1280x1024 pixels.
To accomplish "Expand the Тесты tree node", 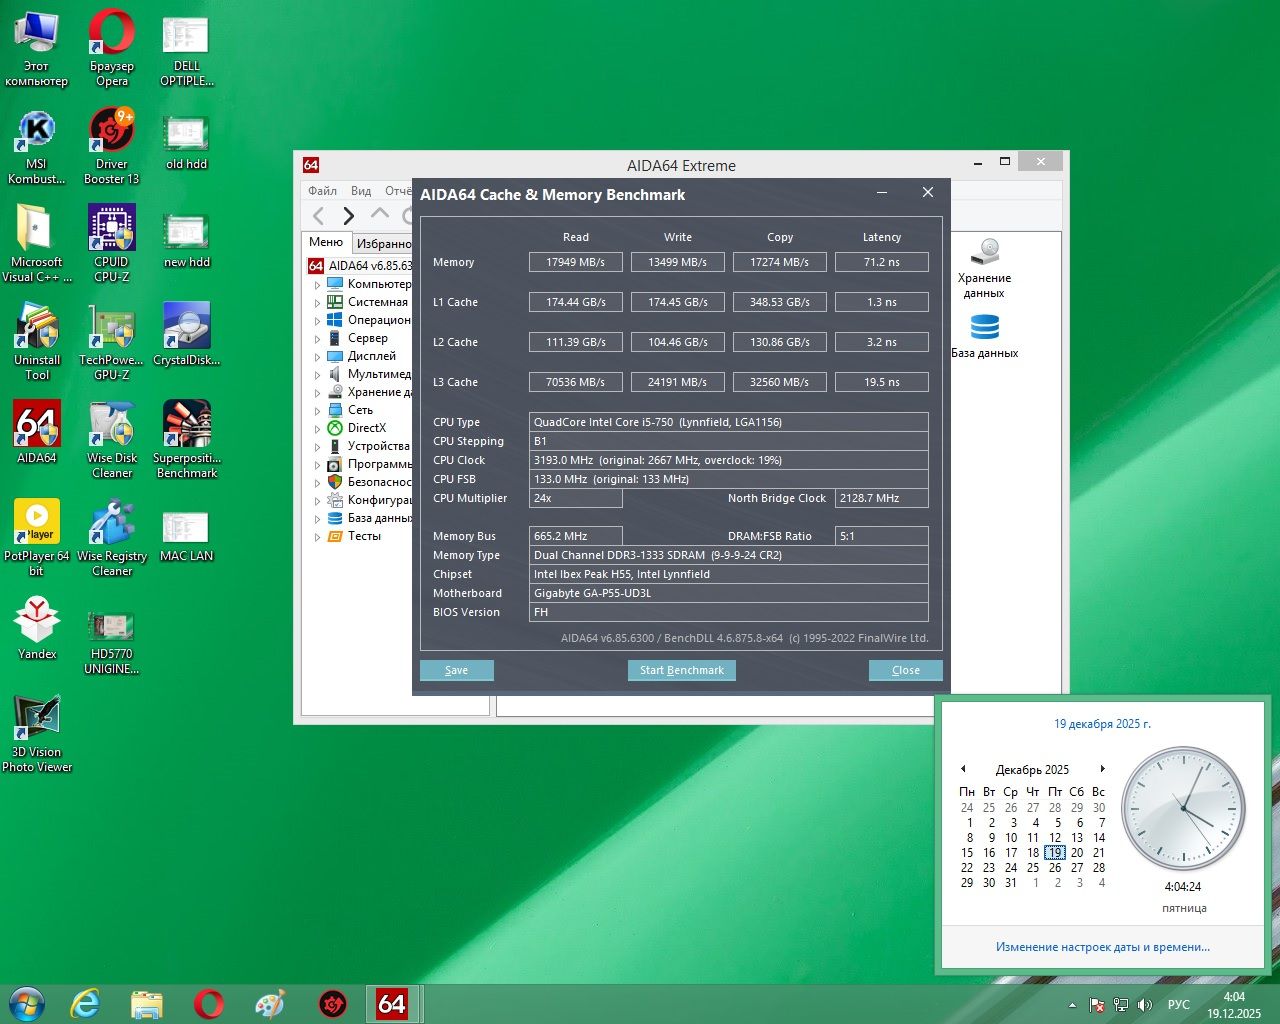I will tap(317, 537).
